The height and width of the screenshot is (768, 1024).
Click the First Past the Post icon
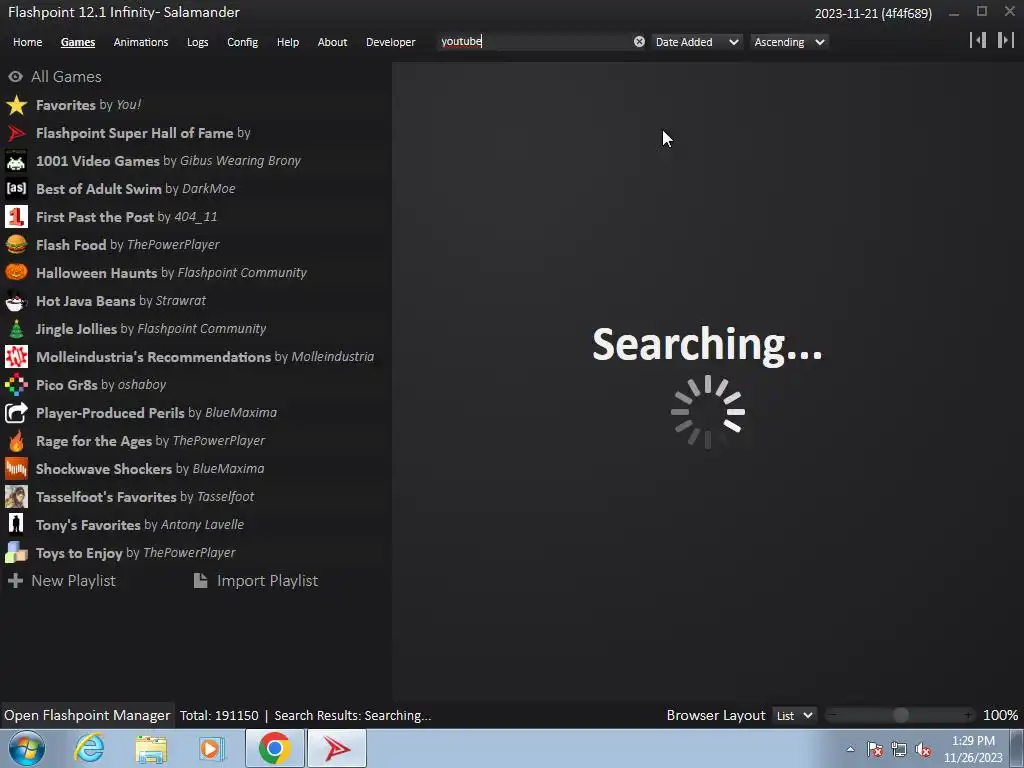point(16,217)
